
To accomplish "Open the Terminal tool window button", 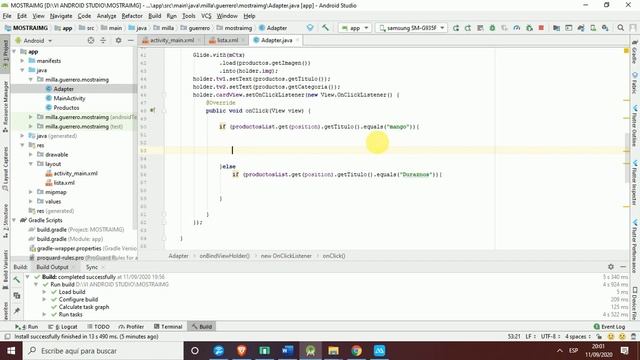I will (168, 327).
